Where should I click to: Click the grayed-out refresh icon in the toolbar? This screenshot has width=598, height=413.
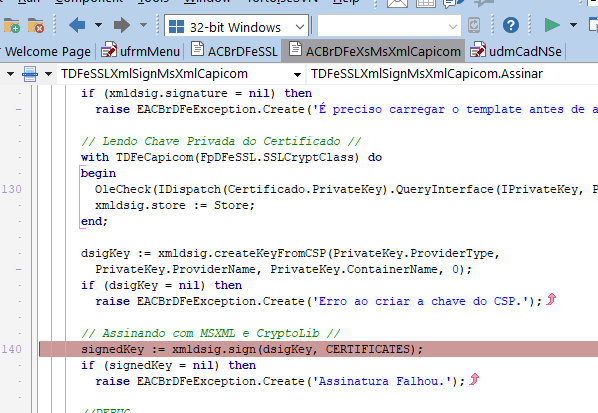tap(474, 26)
